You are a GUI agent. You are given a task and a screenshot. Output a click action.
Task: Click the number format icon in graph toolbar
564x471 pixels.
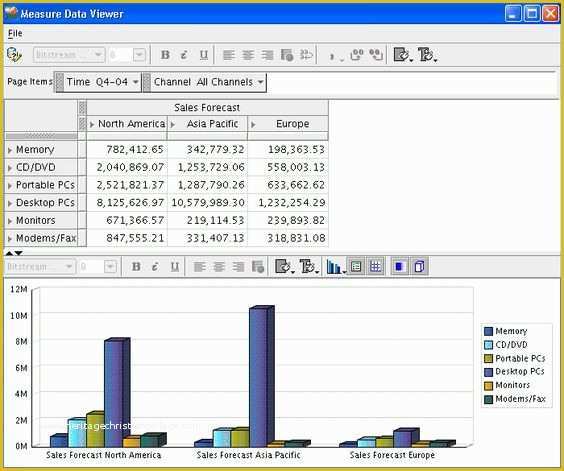(x=258, y=267)
